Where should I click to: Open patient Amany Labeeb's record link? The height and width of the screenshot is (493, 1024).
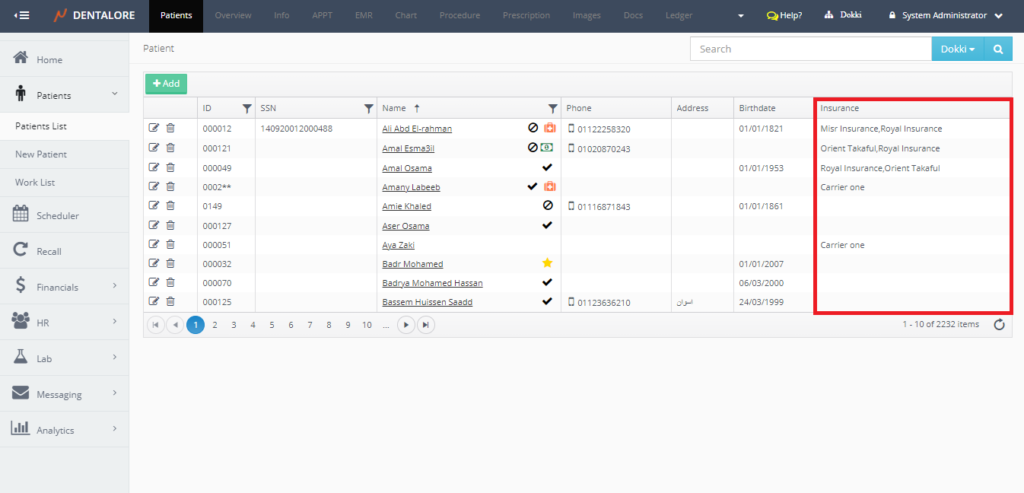click(x=411, y=187)
